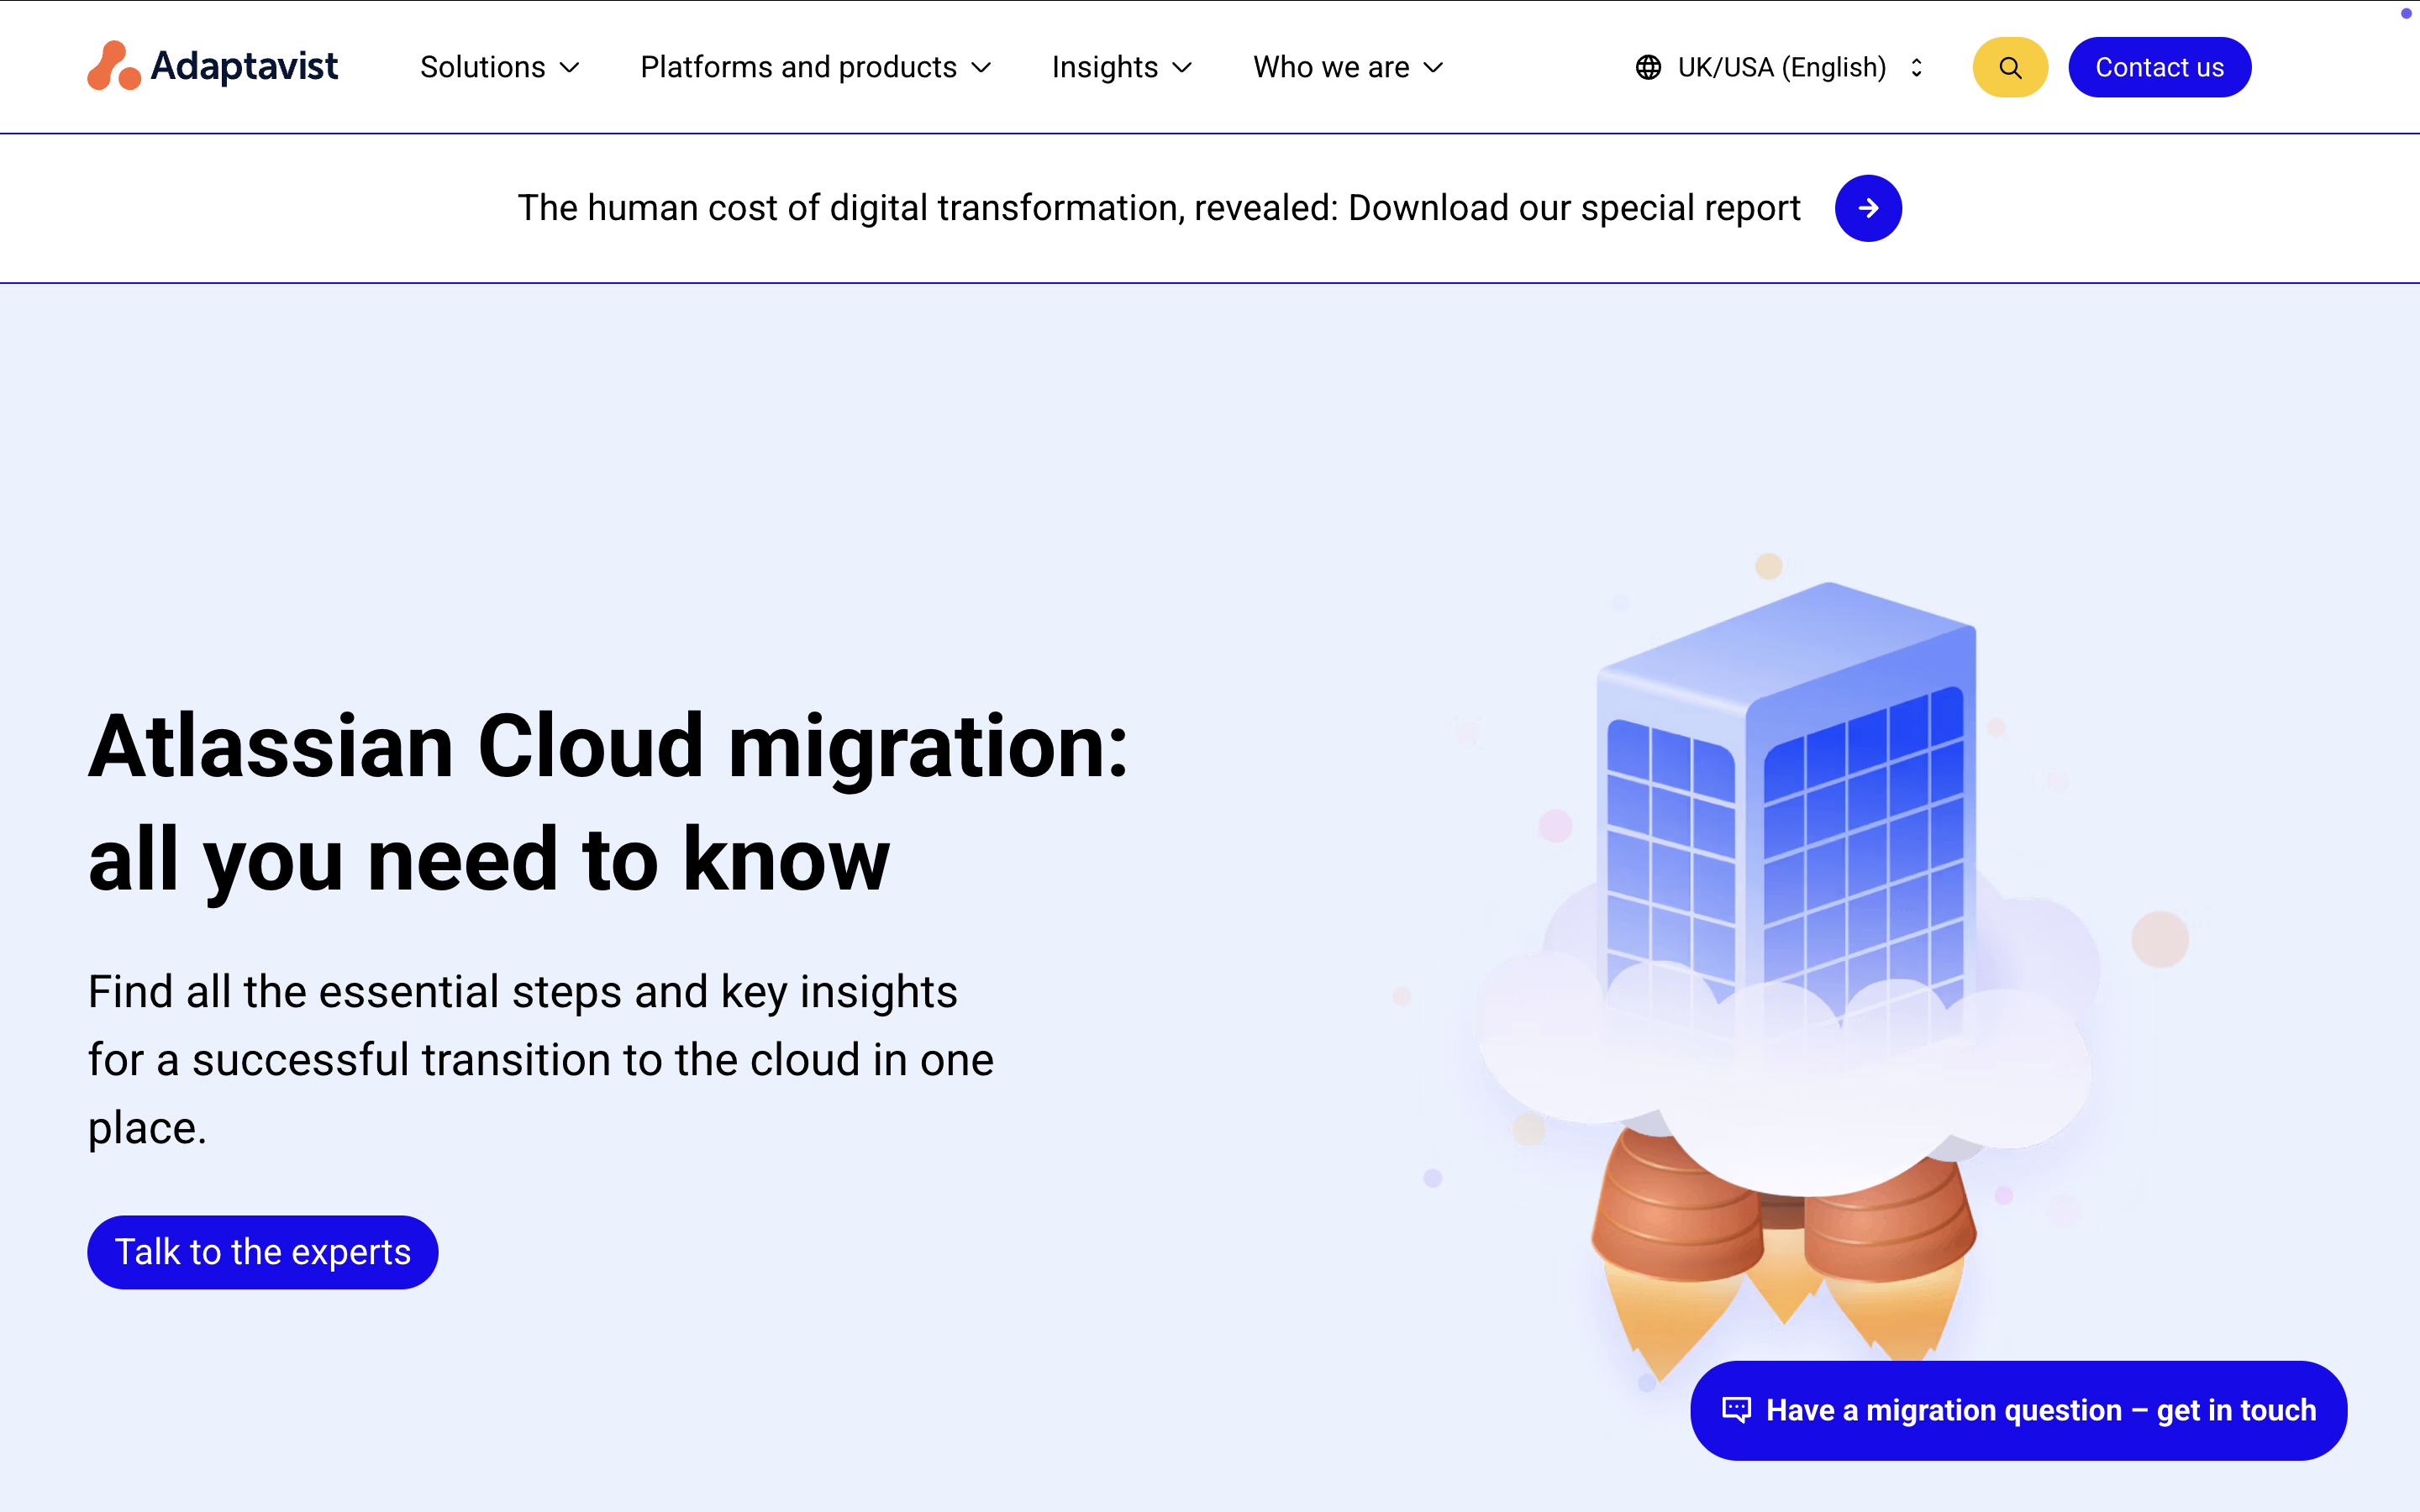Open the Solutions menu
The height and width of the screenshot is (1512, 2420).
tap(483, 67)
